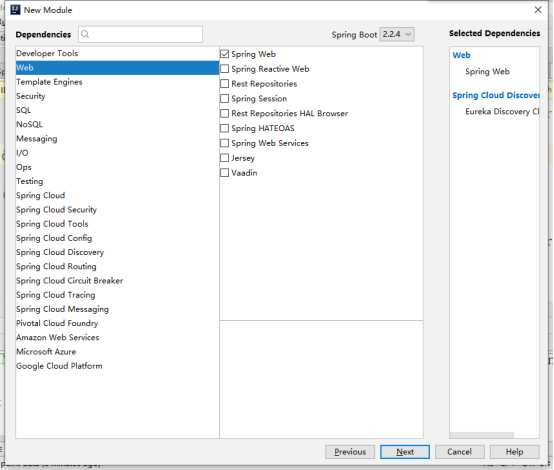Select the Jersey checkbox
Image resolution: width=554 pixels, height=470 pixels.
(x=224, y=158)
